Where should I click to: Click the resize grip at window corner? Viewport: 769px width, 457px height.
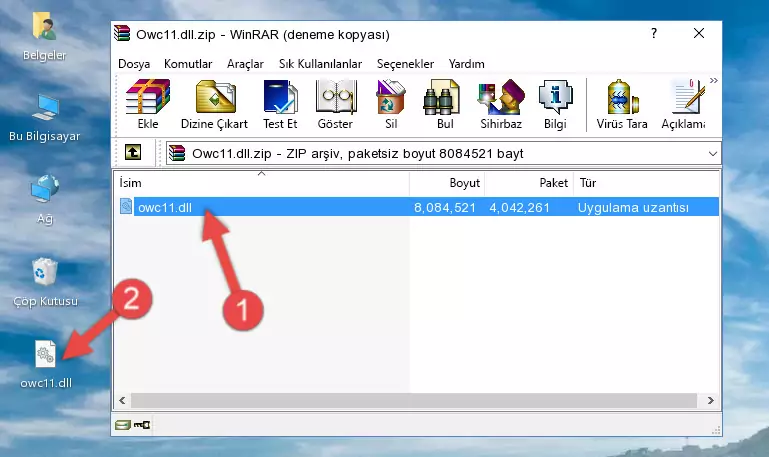tap(717, 431)
